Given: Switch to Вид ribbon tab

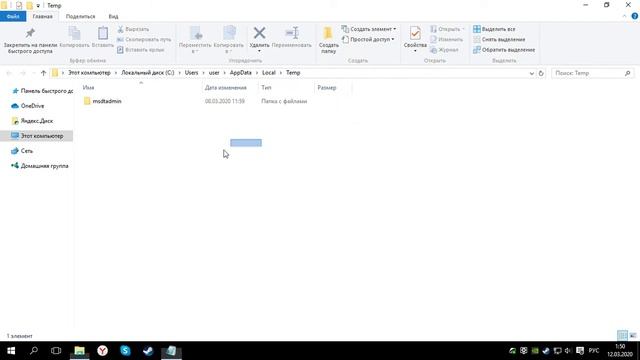Looking at the screenshot, I should tap(113, 16).
